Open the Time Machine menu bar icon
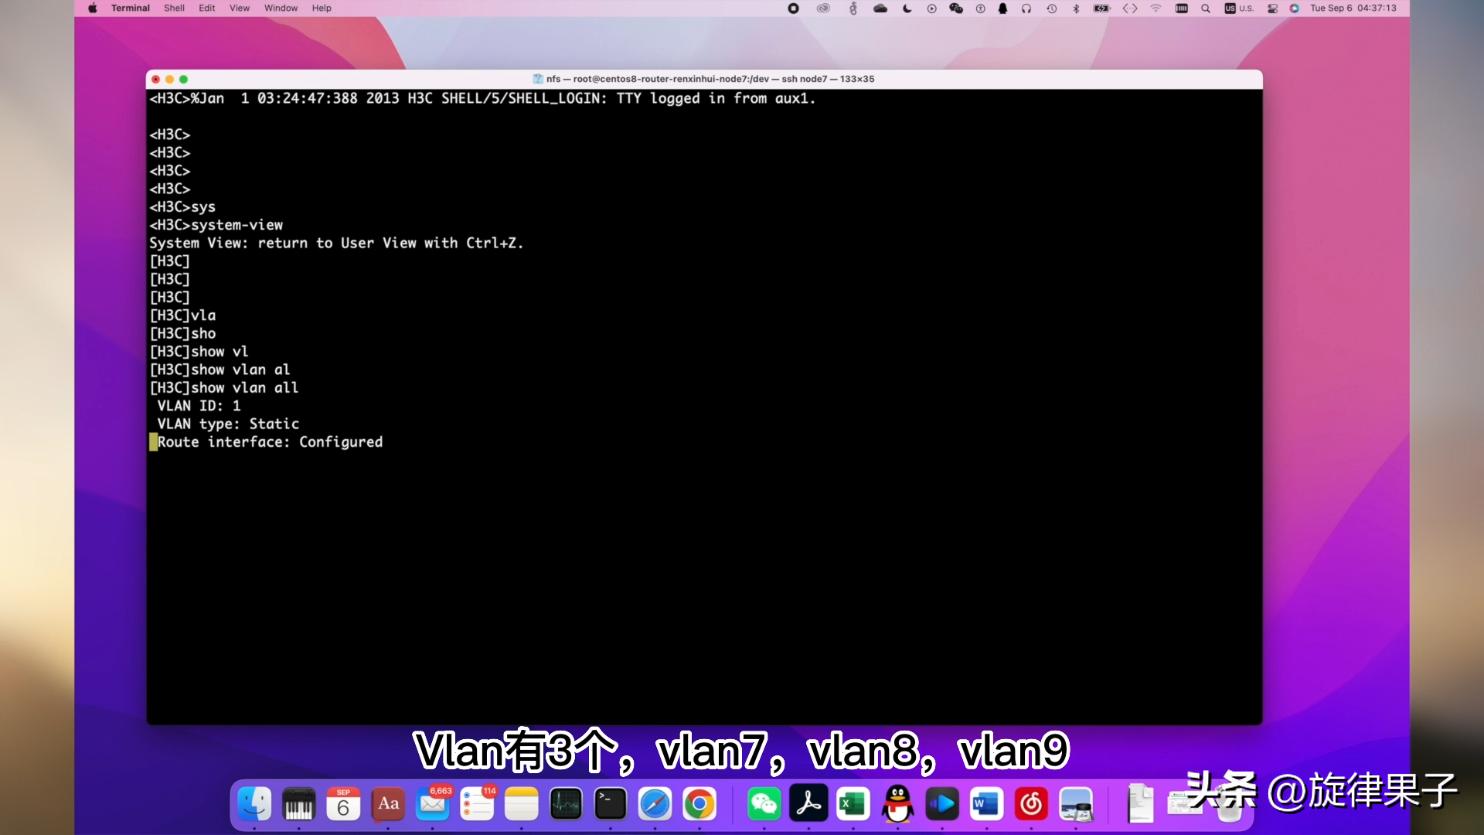 point(1051,8)
